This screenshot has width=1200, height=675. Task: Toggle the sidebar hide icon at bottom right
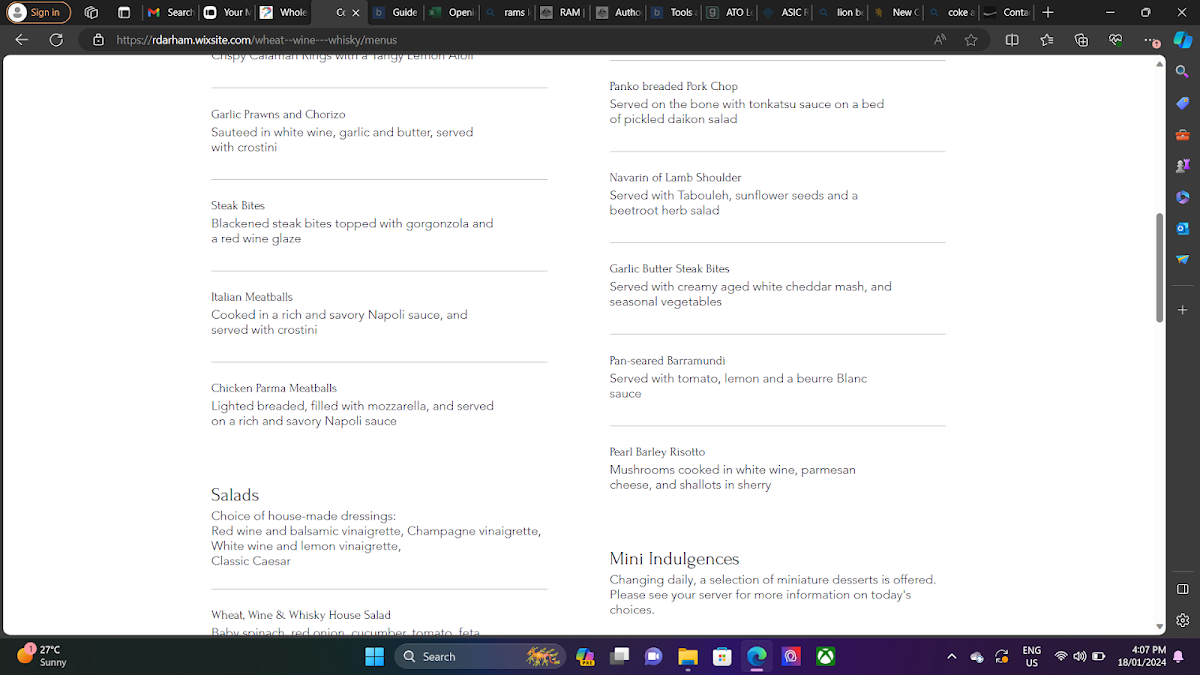click(1182, 589)
